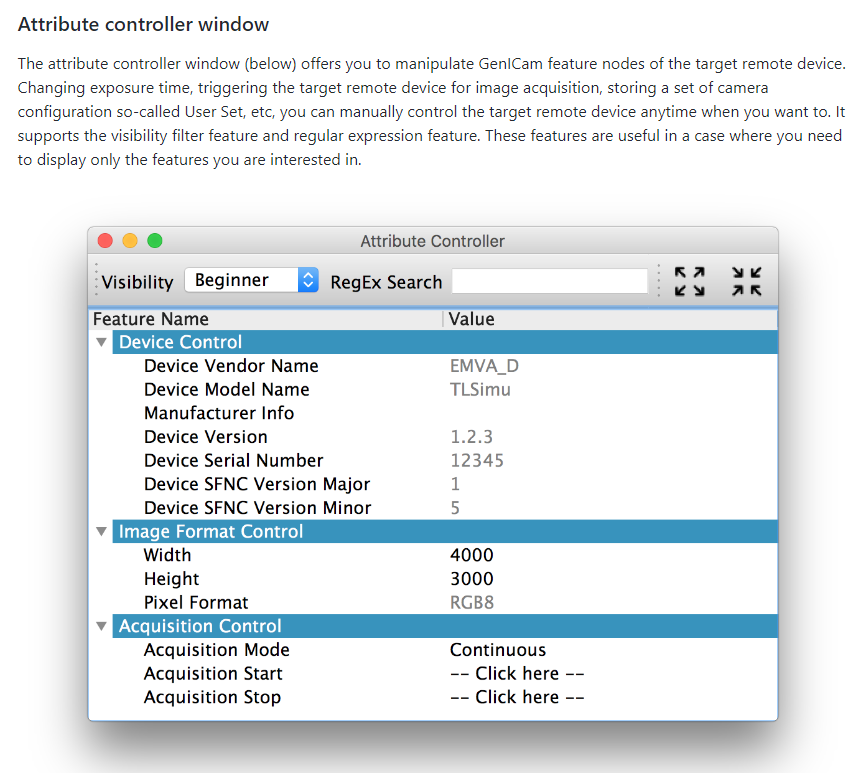
Task: Click the collapse-all arrows icon
Action: coord(746,282)
